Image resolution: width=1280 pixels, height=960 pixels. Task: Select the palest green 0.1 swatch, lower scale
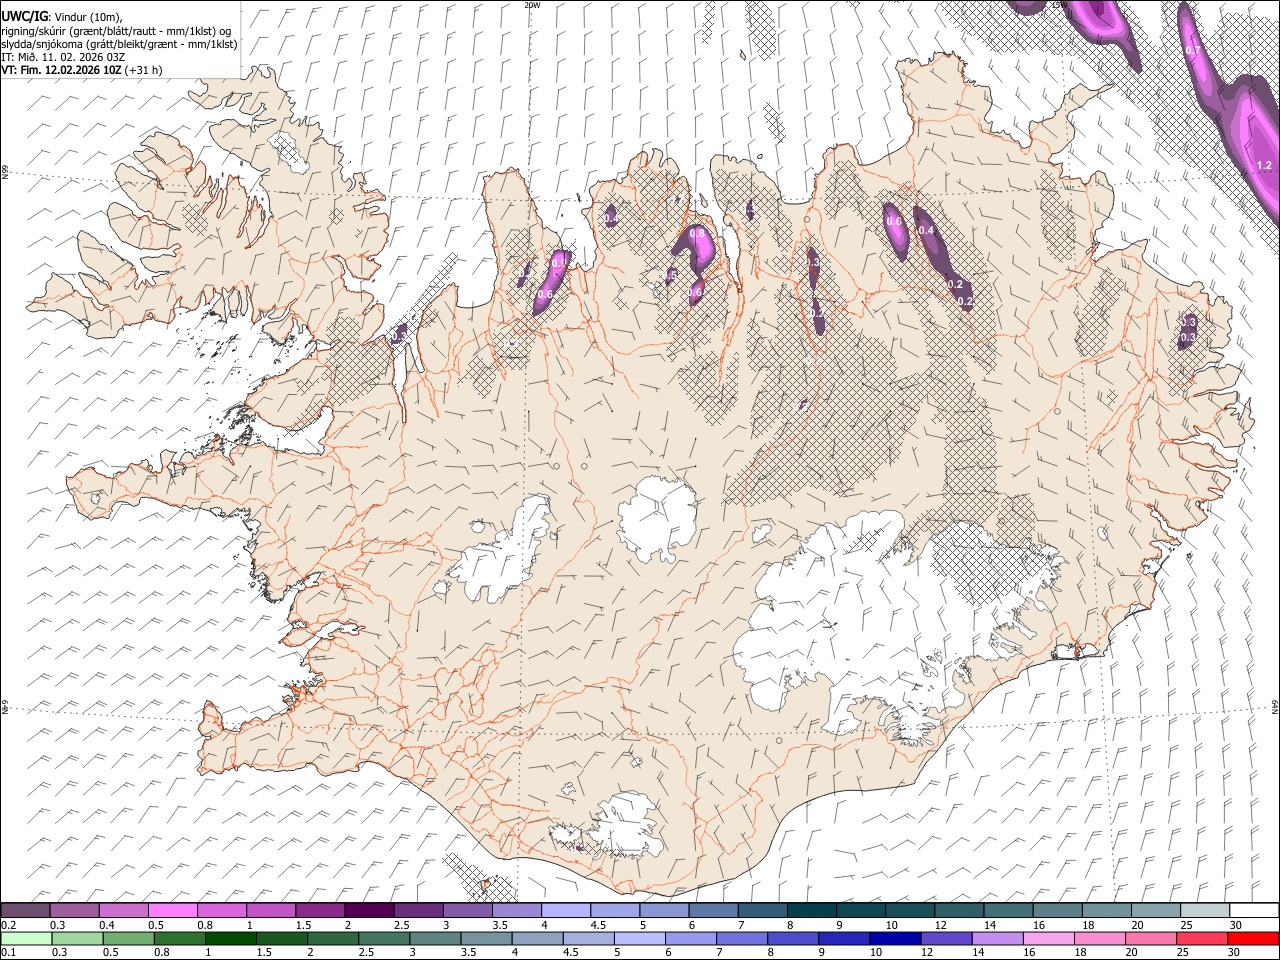[x=25, y=939]
